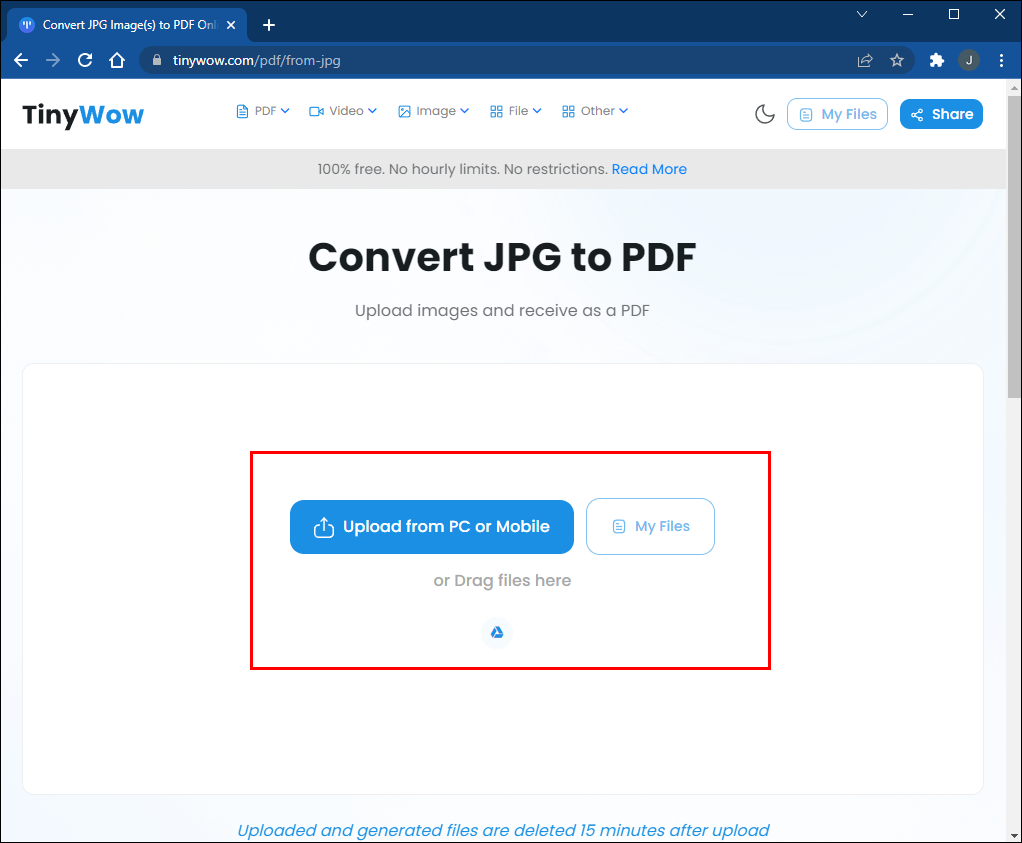Viewport: 1022px width, 843px height.
Task: Click the 'or Drag files here' text
Action: [x=502, y=580]
